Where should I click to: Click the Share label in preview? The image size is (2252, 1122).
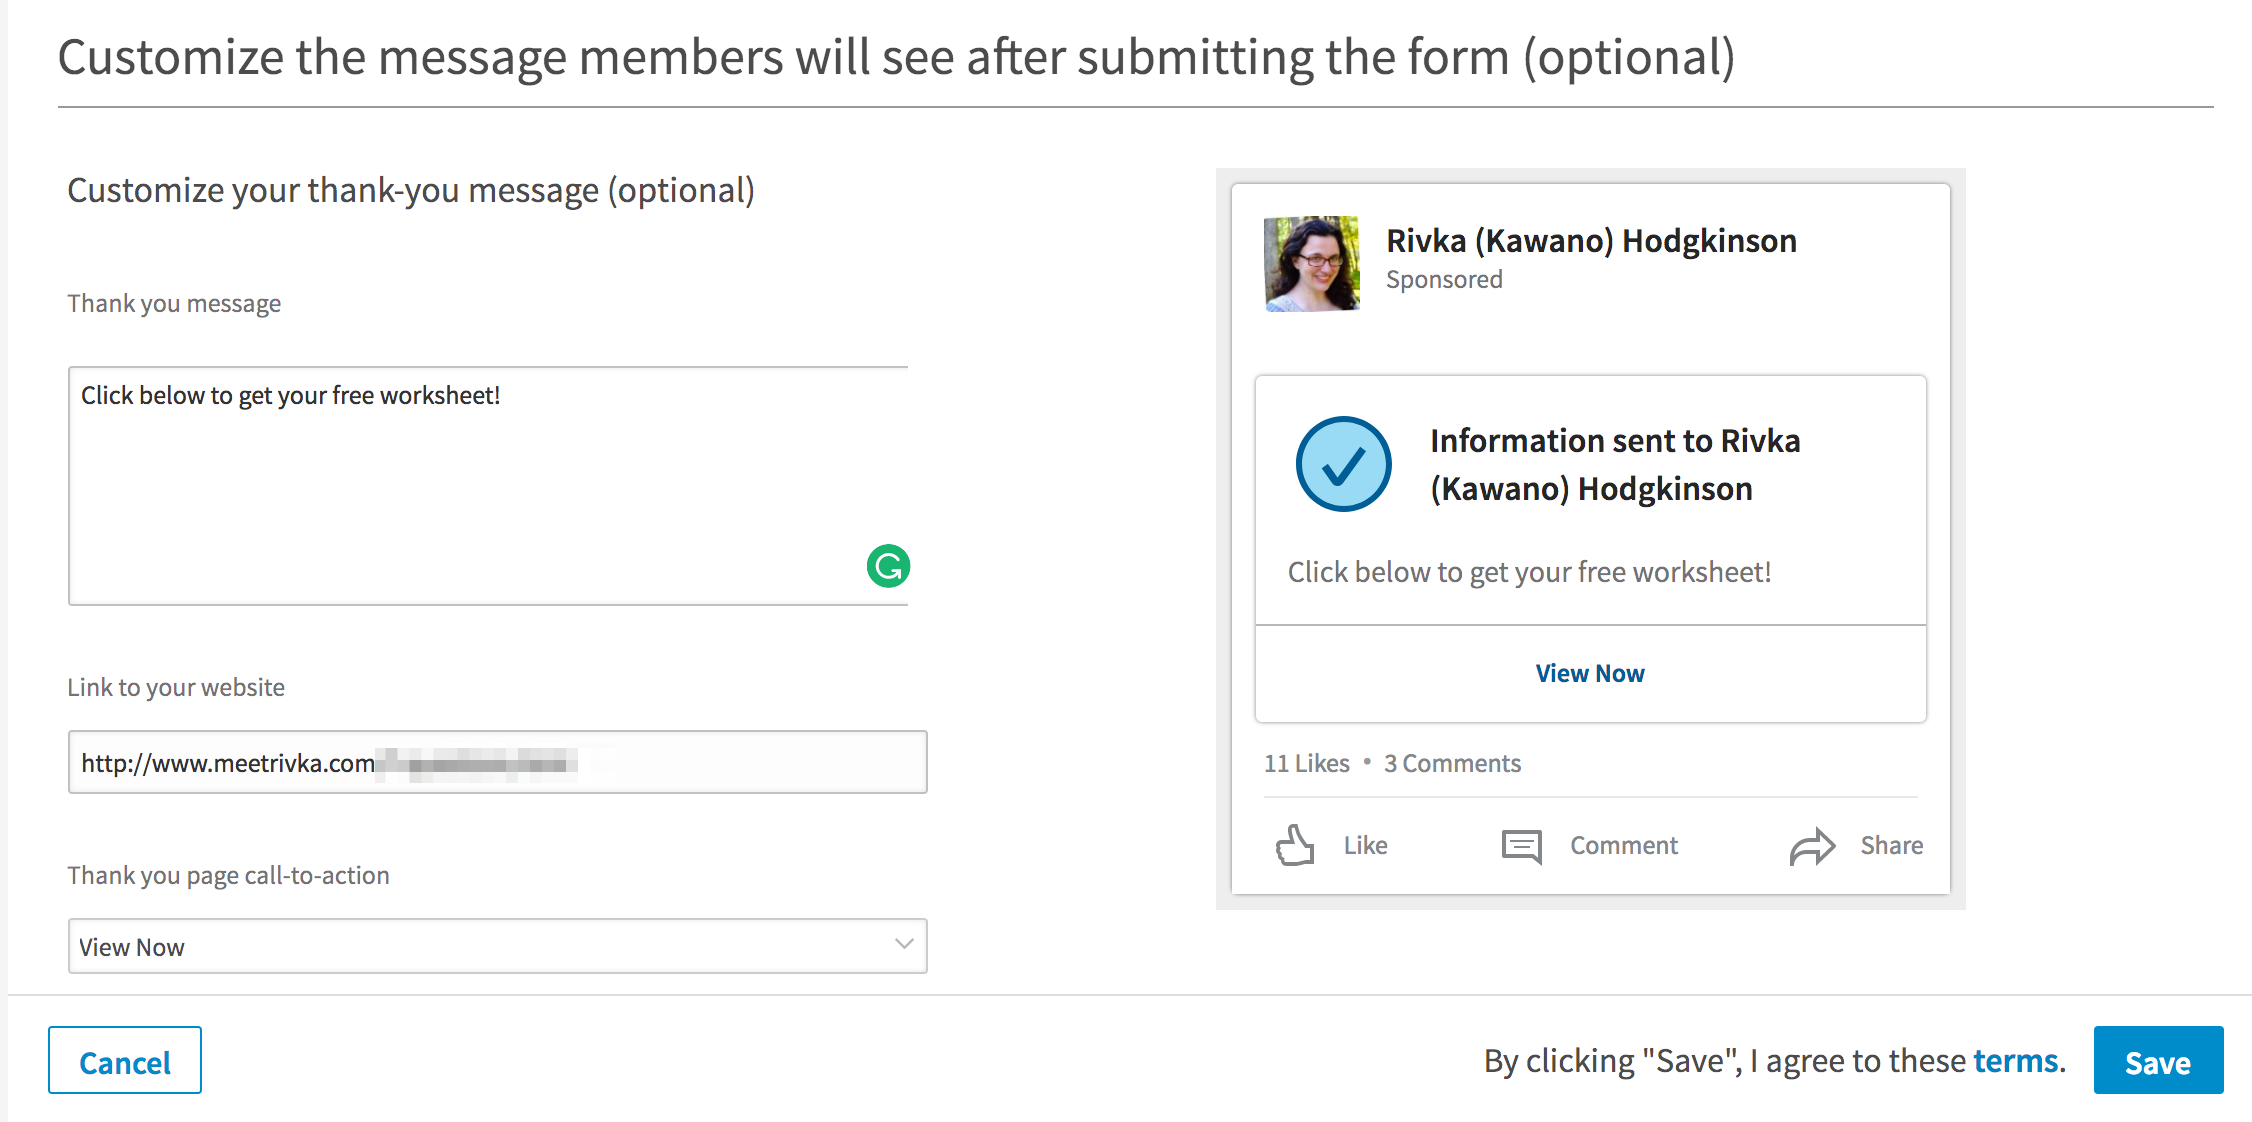pos(1892,845)
